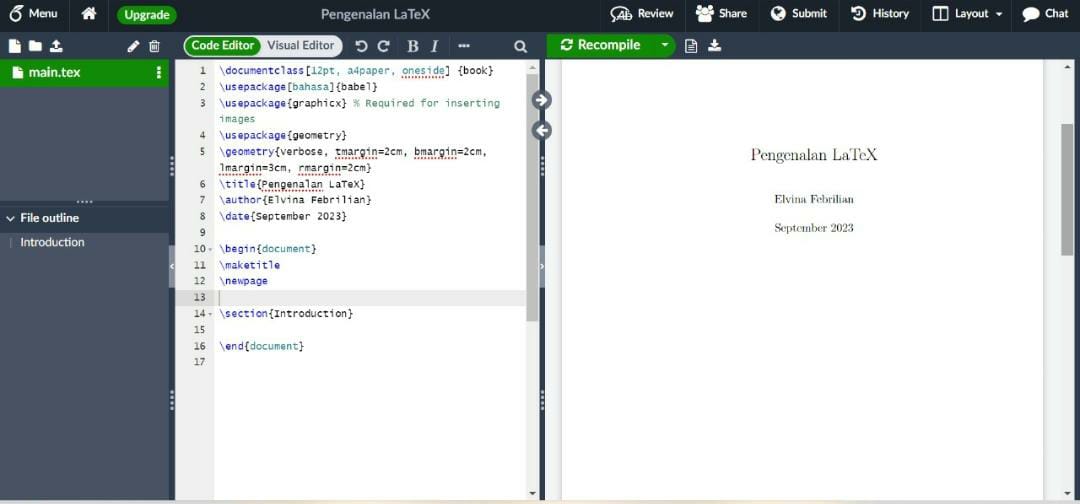Go to the home projects page
The width and height of the screenshot is (1080, 504).
89,14
